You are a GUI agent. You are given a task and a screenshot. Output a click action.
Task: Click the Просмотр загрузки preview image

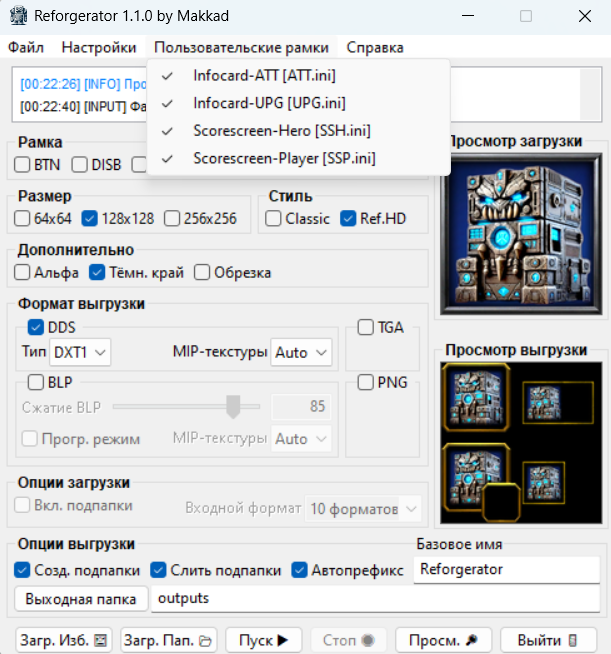521,234
